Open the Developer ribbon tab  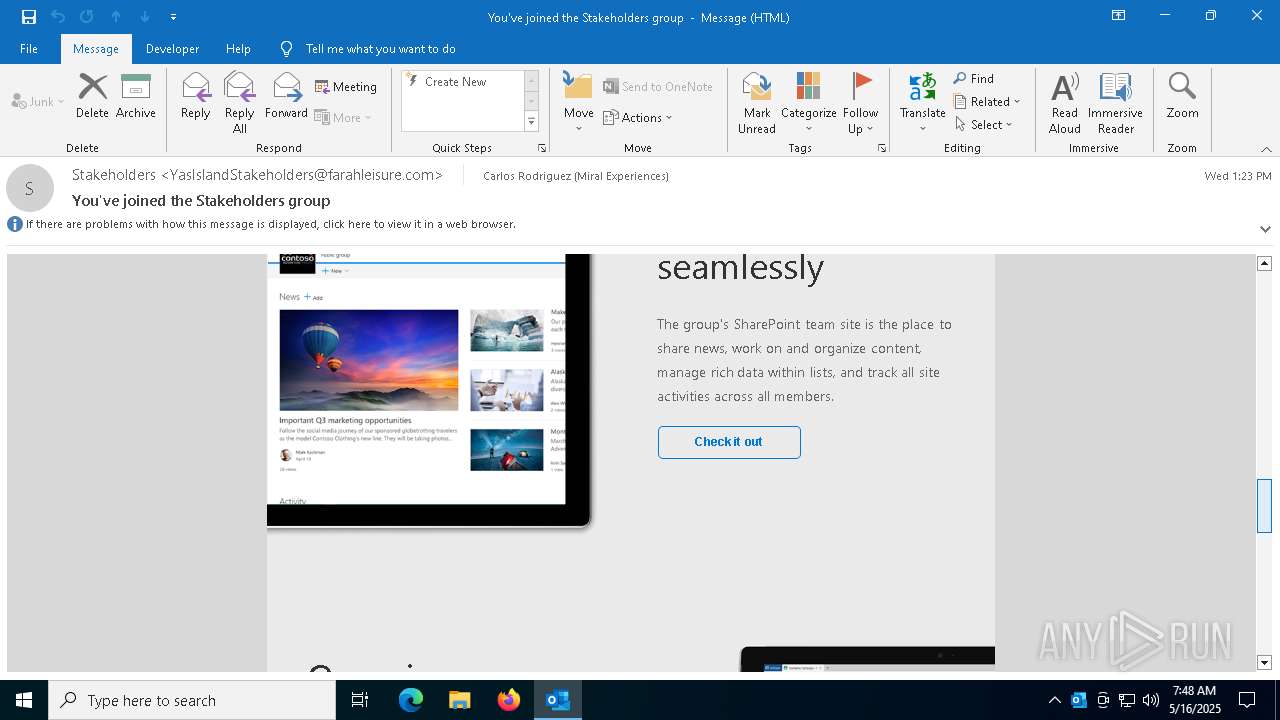(x=172, y=48)
